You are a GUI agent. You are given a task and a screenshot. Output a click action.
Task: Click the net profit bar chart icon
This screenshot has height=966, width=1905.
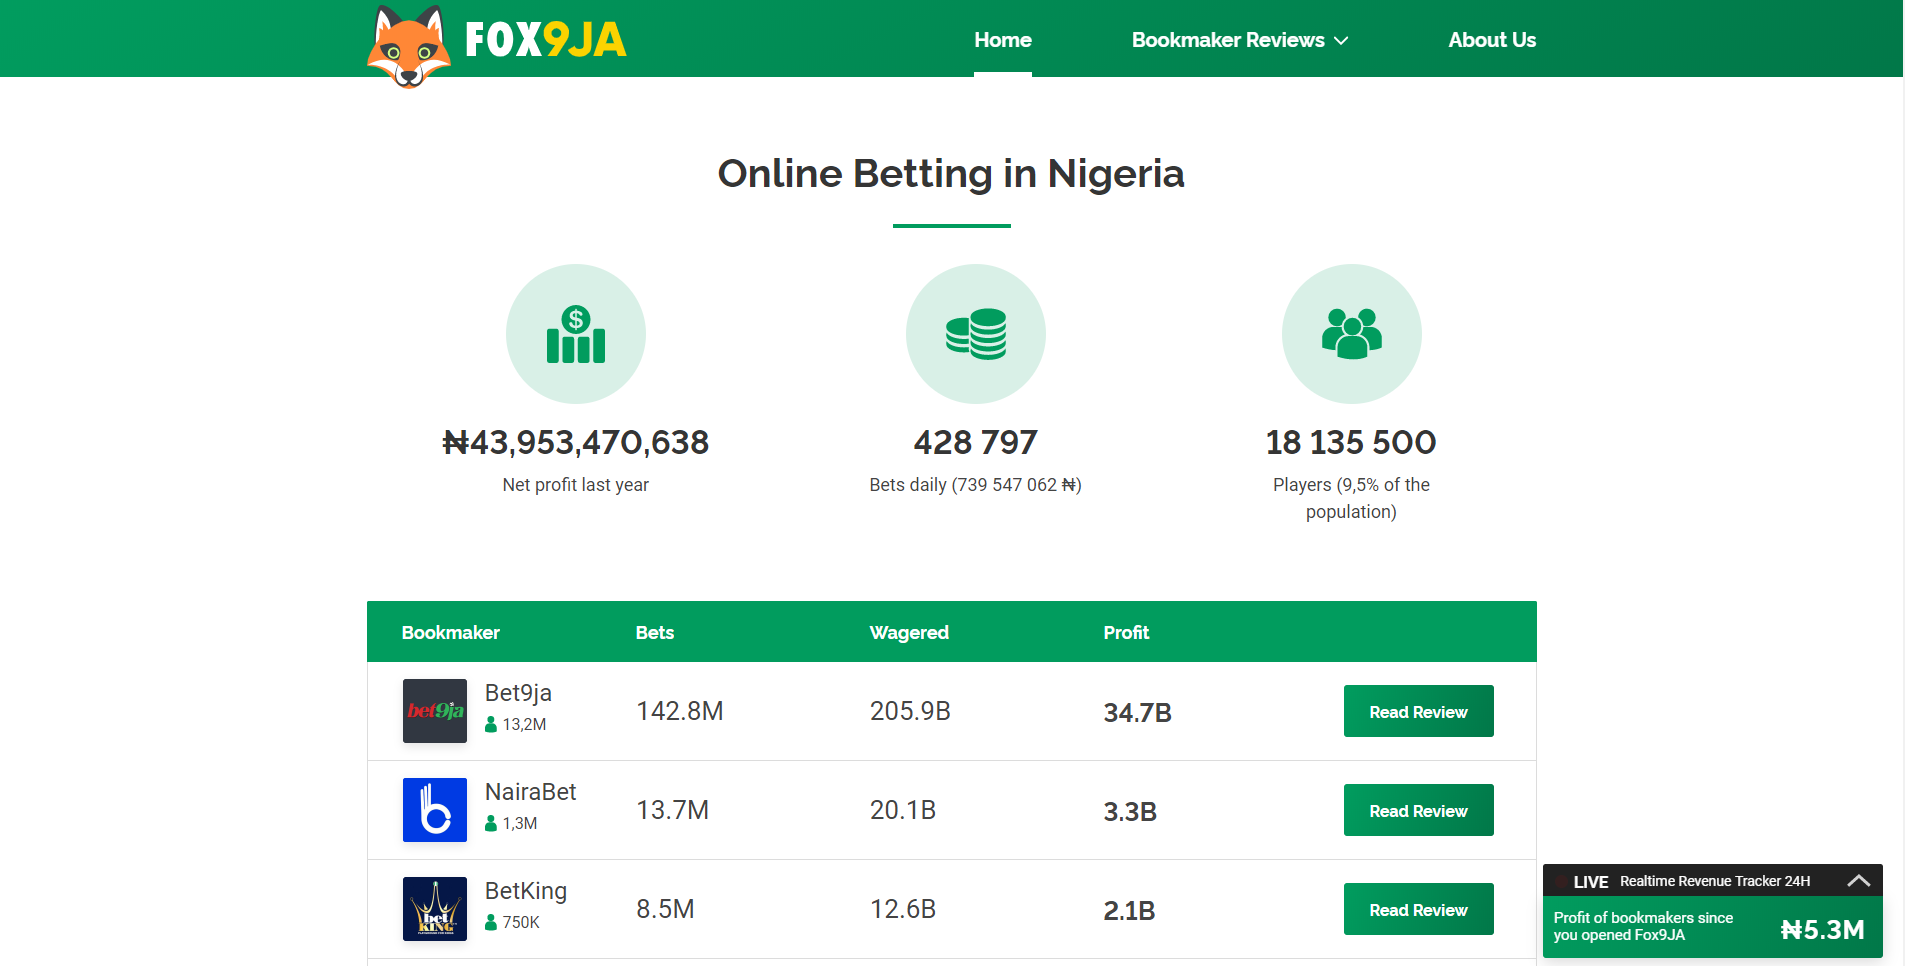[x=576, y=334]
